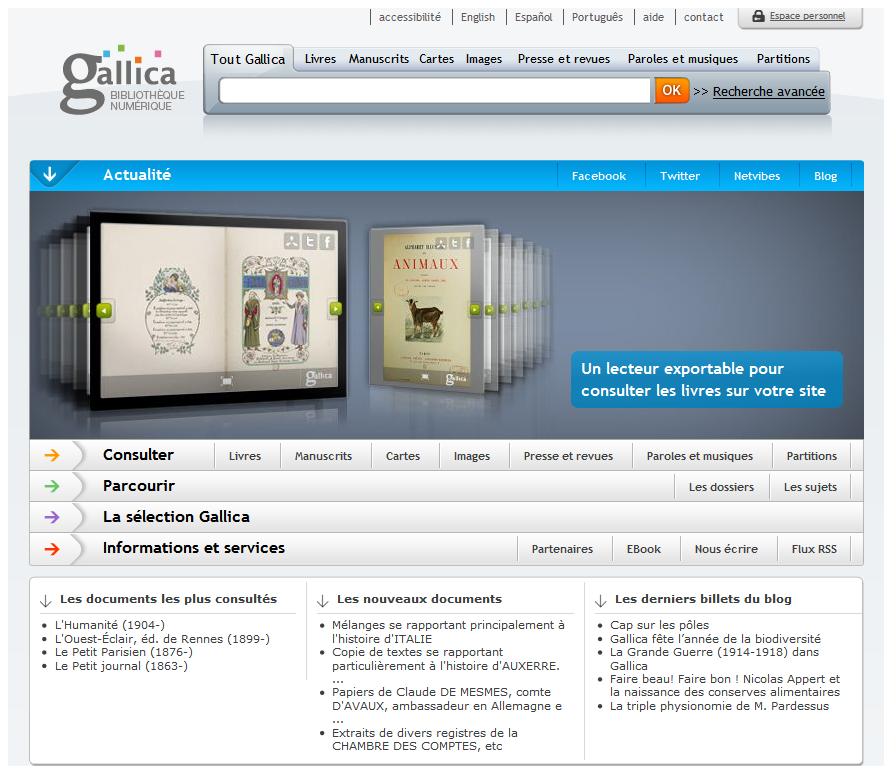The height and width of the screenshot is (774, 890).
Task: Click the green right arrow on the open book viewer
Action: (335, 308)
